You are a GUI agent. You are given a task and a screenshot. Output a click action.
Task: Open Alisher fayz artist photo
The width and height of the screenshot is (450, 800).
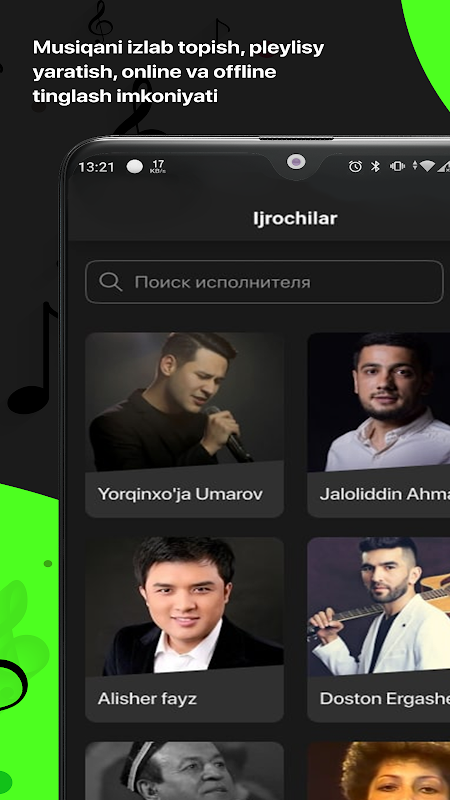click(184, 606)
